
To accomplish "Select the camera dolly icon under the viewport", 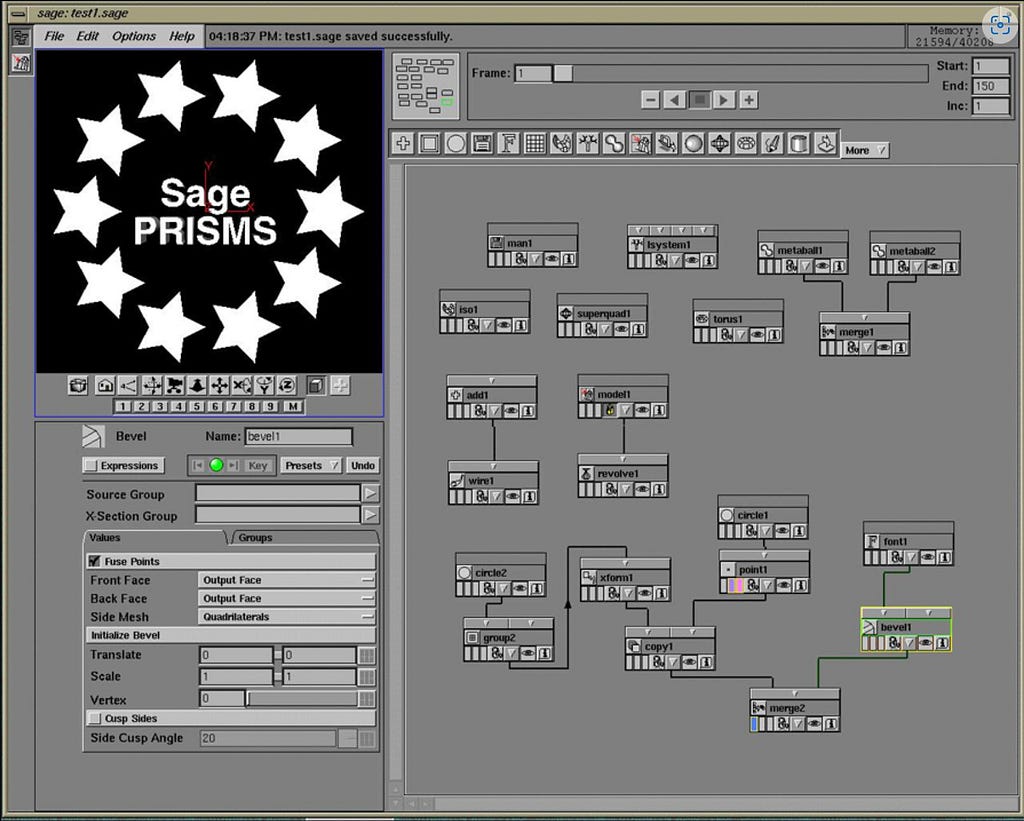I will pyautogui.click(x=174, y=386).
